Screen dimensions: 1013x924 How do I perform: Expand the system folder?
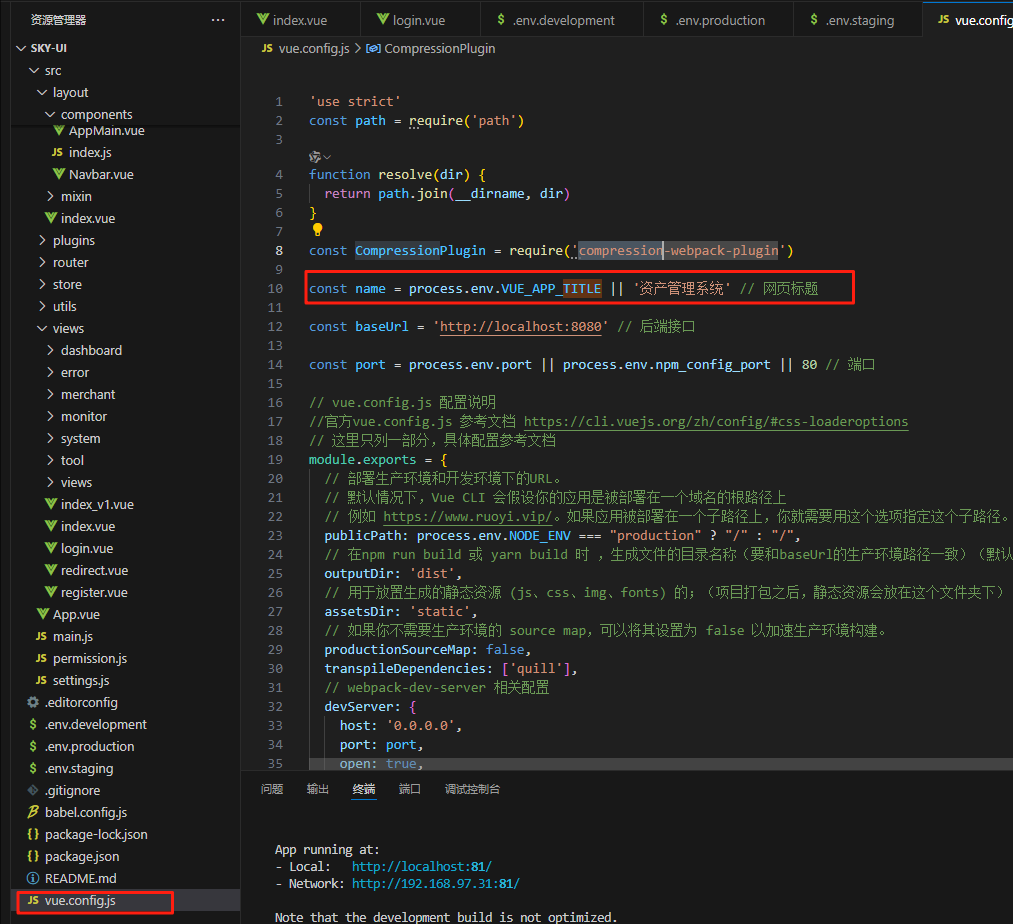click(50, 438)
